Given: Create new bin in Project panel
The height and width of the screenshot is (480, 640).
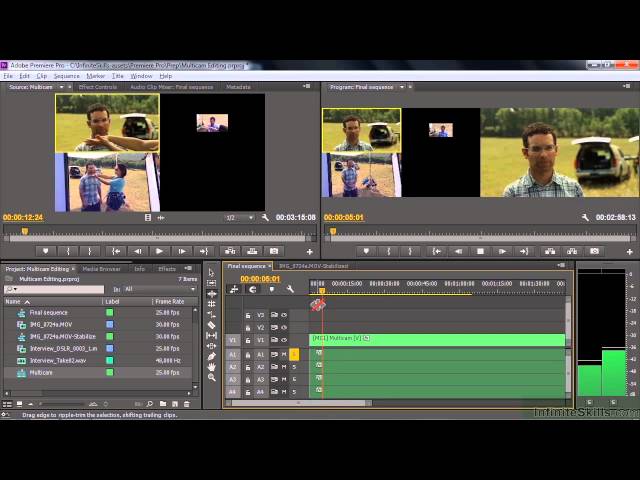Looking at the screenshot, I should click(163, 404).
